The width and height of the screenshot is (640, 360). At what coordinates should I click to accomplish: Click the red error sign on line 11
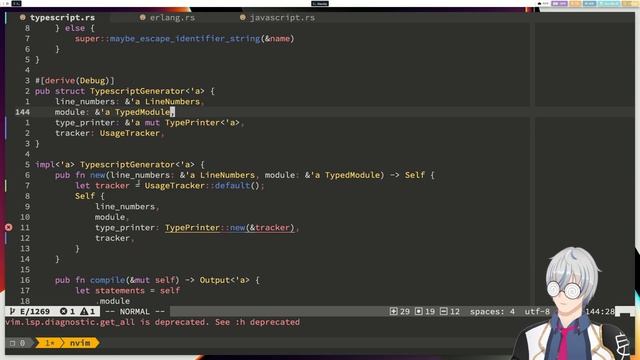(9, 227)
